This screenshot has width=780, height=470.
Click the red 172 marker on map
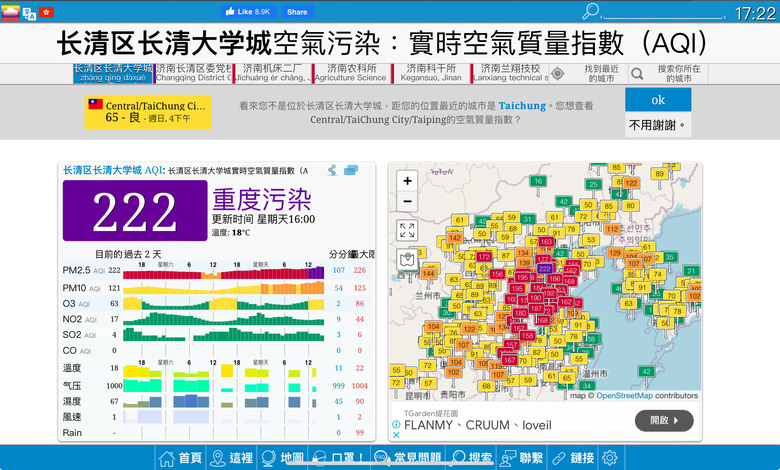484,257
